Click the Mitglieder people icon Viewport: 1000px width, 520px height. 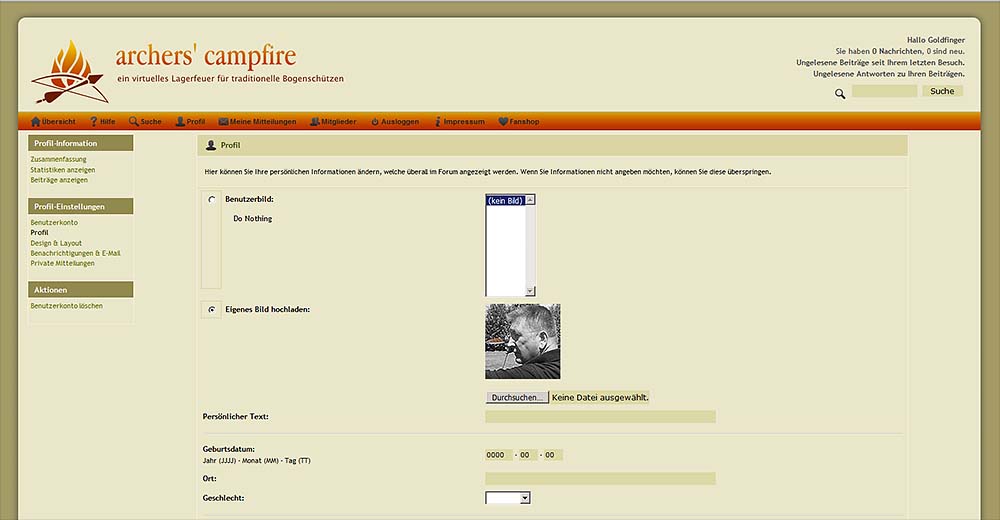point(315,122)
